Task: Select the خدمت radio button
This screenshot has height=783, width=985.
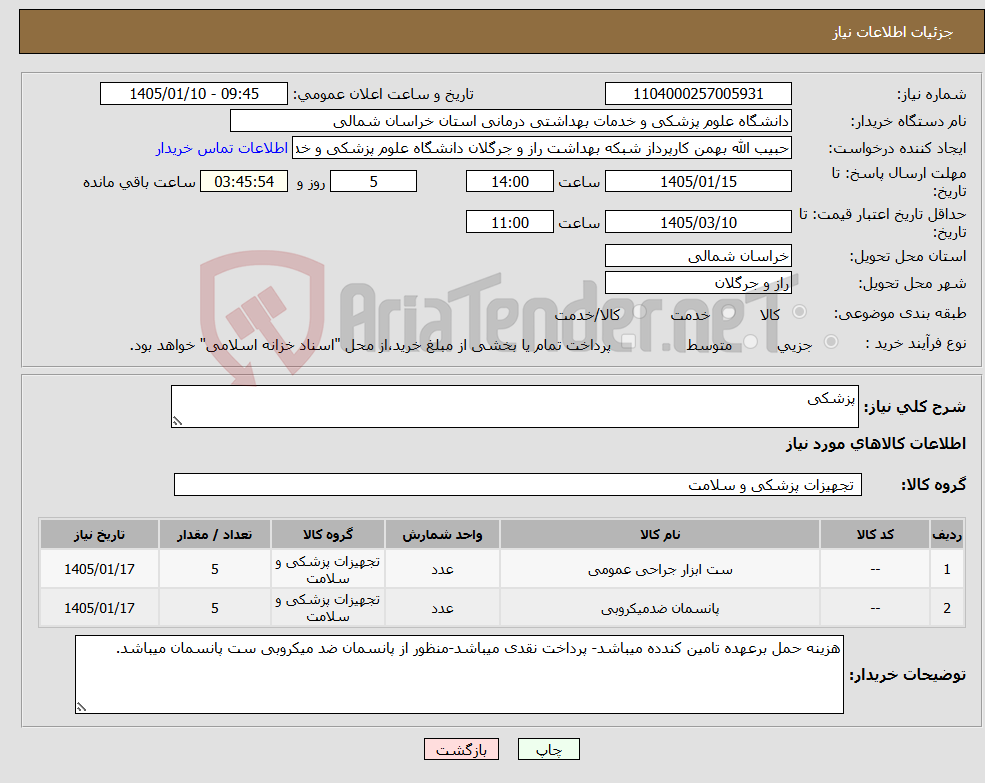Action: (728, 312)
